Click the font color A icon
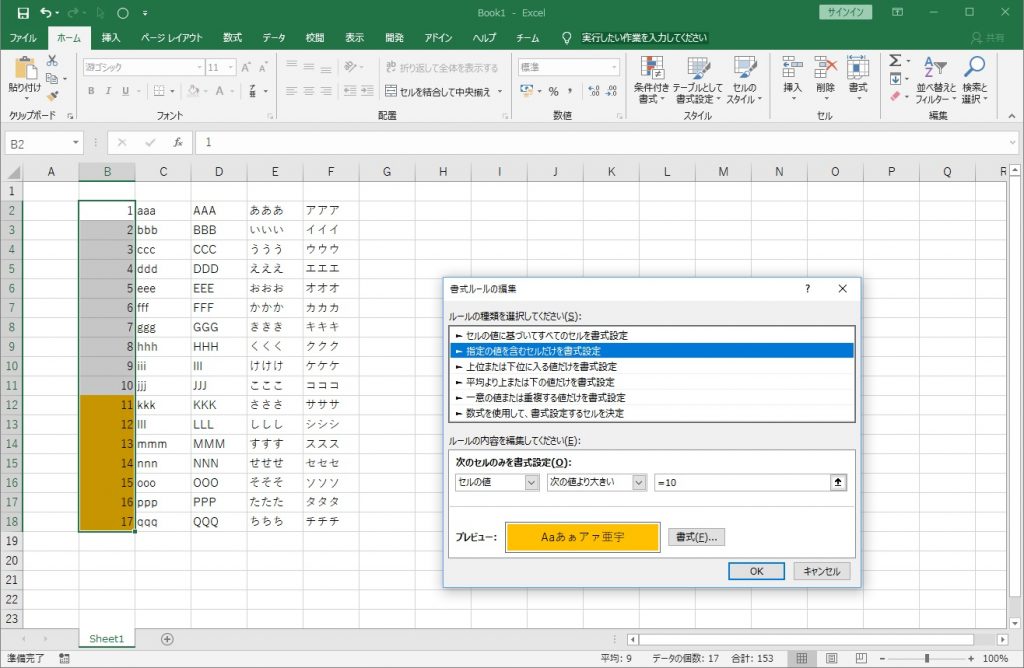Image resolution: width=1024 pixels, height=668 pixels. [220, 91]
